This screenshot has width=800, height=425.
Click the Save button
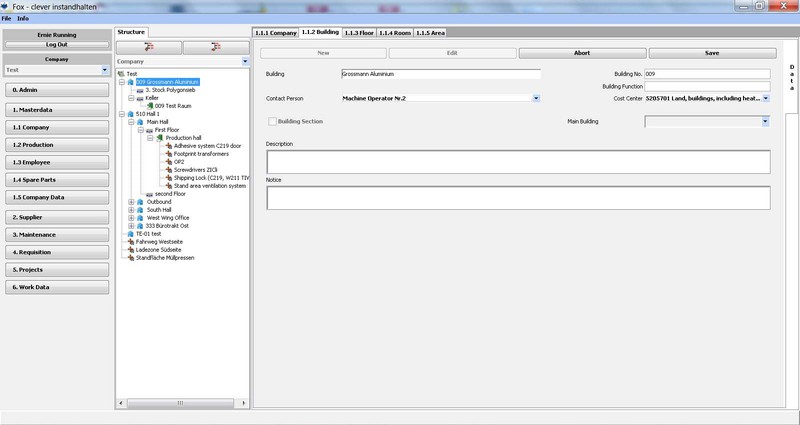tap(711, 53)
